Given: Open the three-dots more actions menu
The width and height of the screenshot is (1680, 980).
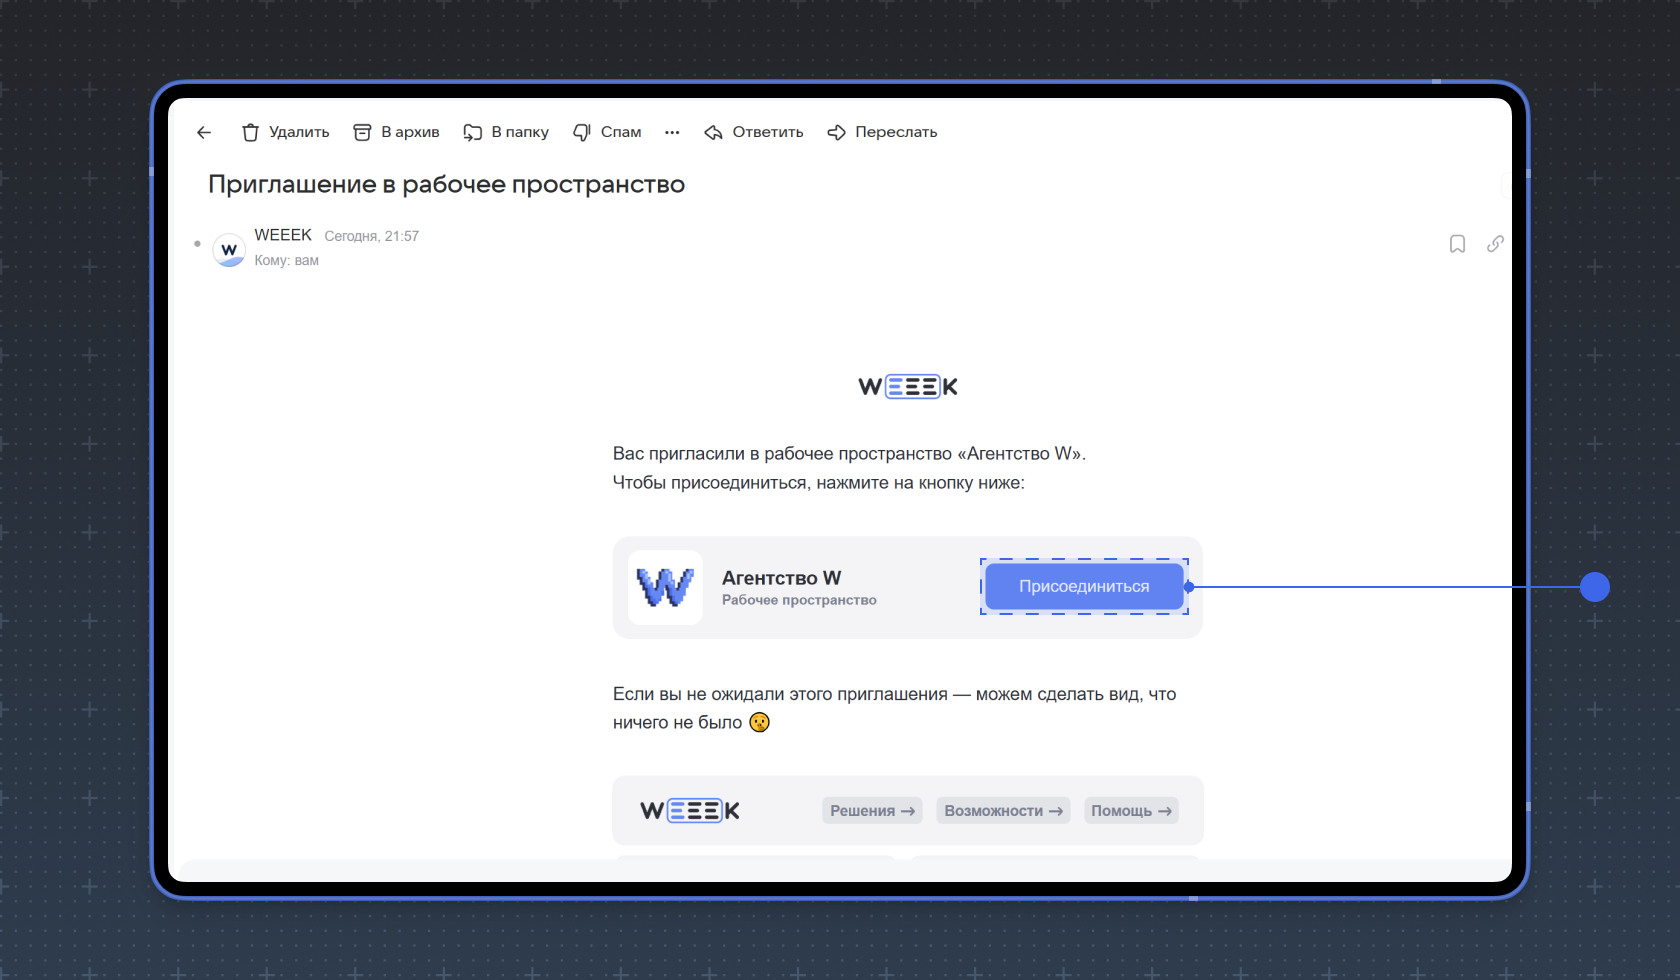Looking at the screenshot, I should click(x=672, y=132).
